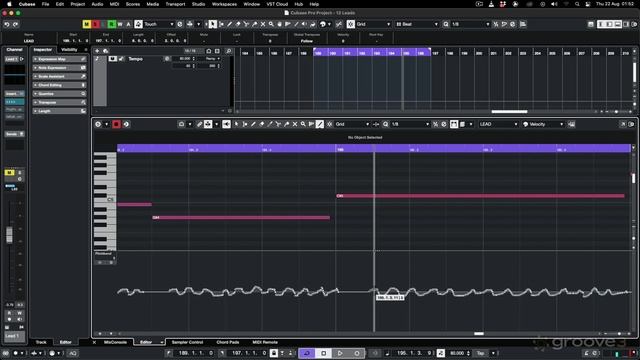
Task: Choose the Erase tool in main toolbar
Action: [x=238, y=24]
